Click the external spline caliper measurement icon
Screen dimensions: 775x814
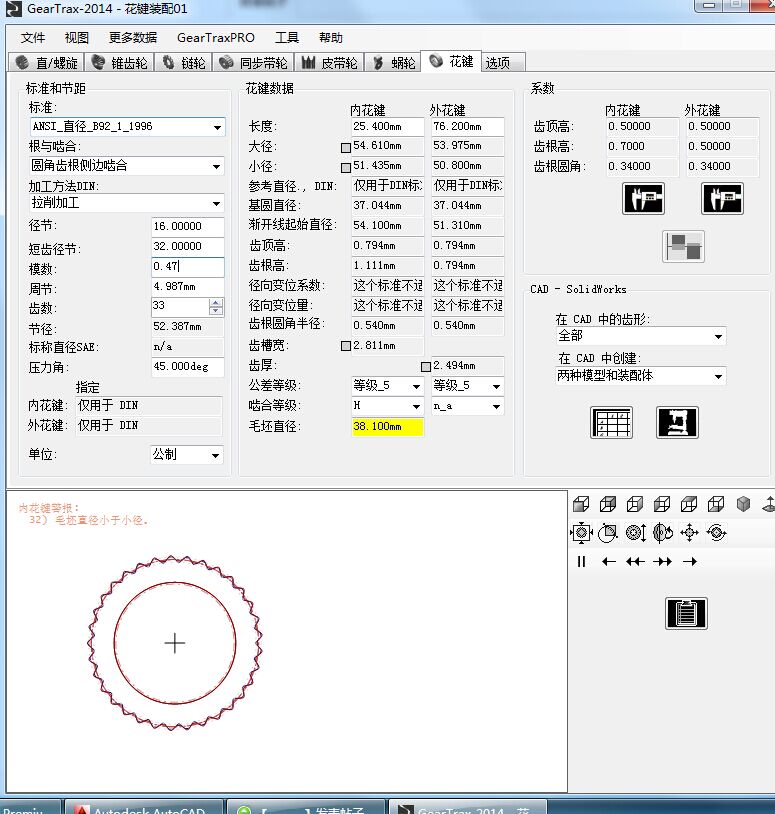[722, 198]
